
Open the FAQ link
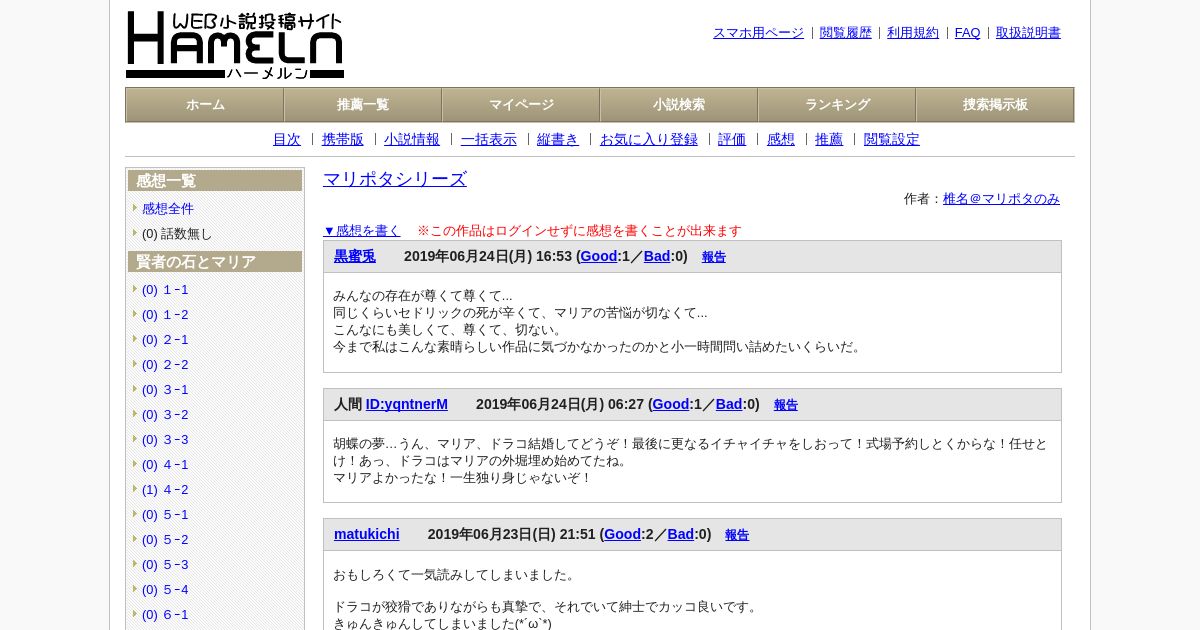tap(968, 33)
